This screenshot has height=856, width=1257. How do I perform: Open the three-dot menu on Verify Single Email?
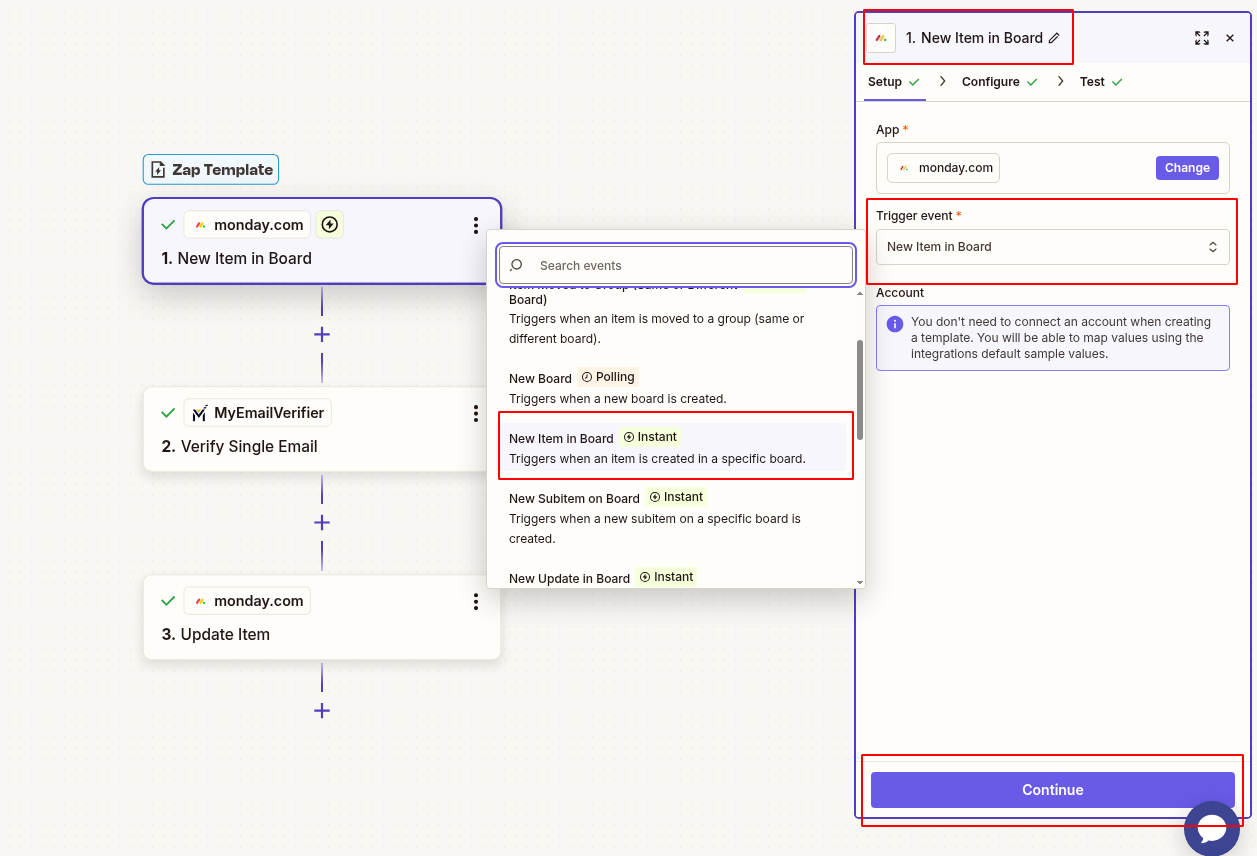[476, 412]
